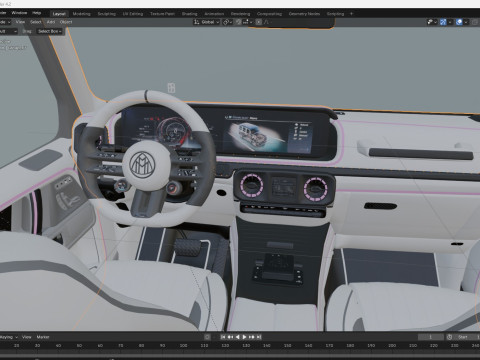The image size is (480, 360).
Task: Toggle auto keying record button
Action: [x=207, y=337]
